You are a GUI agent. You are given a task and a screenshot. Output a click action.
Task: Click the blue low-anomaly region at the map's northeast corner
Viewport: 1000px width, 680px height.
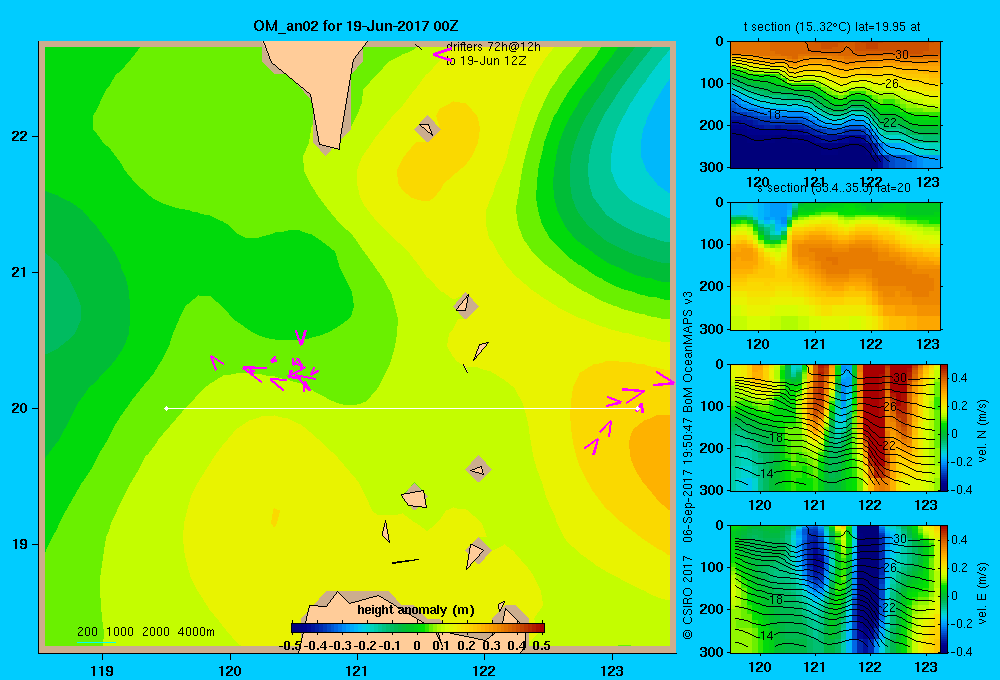pos(657,140)
